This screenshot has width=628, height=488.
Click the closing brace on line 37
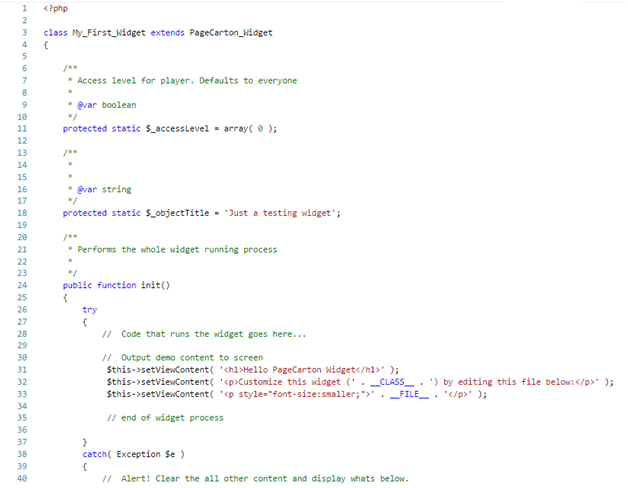pyautogui.click(x=85, y=442)
